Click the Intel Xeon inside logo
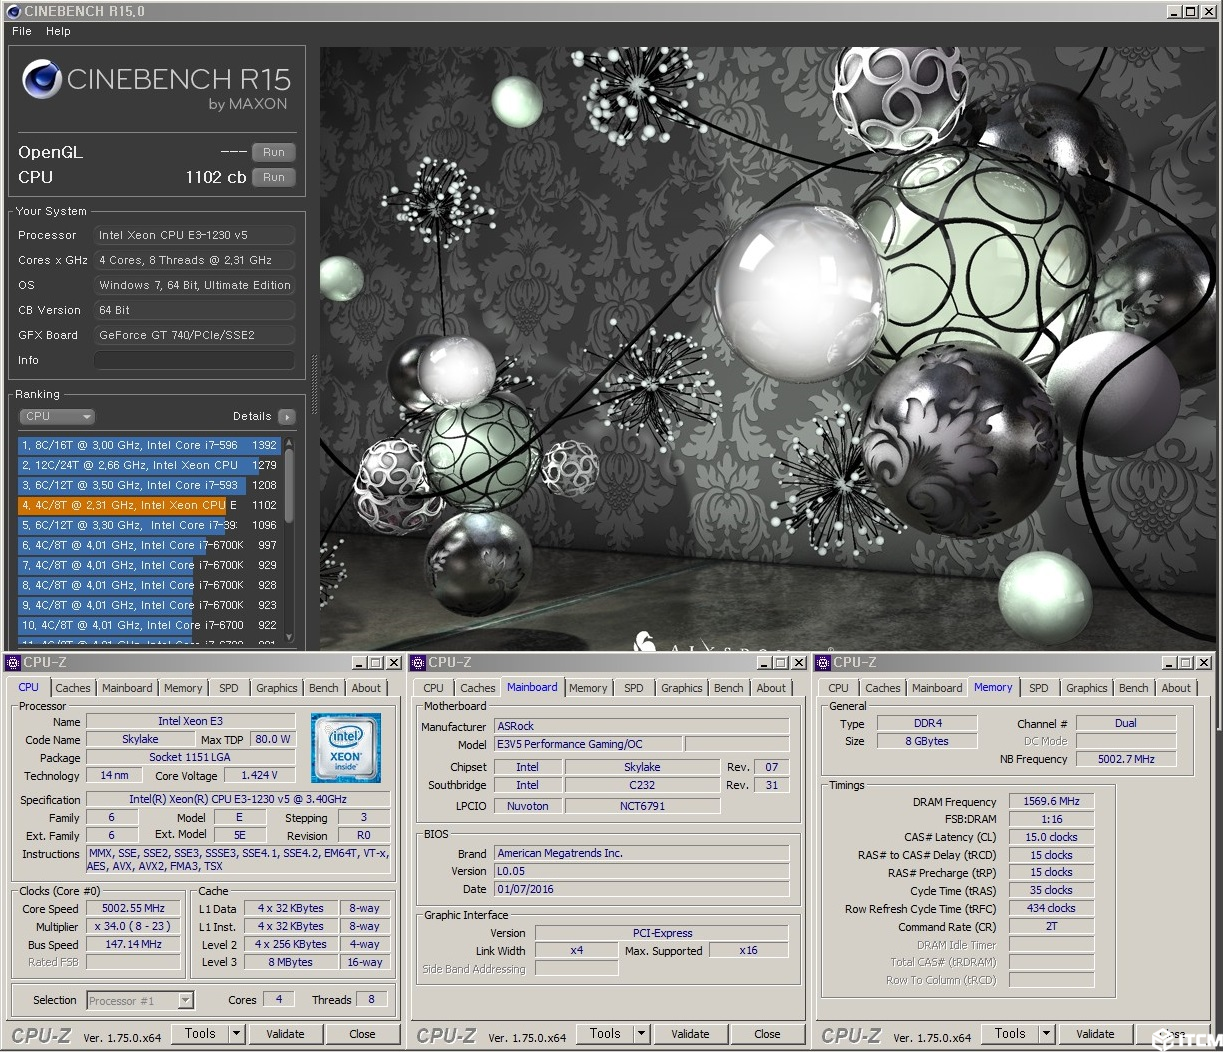The width and height of the screenshot is (1223, 1052). coord(346,748)
